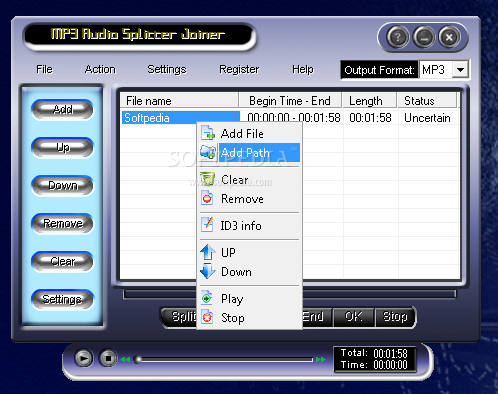Open the Output Format dropdown arrow

pyautogui.click(x=460, y=70)
